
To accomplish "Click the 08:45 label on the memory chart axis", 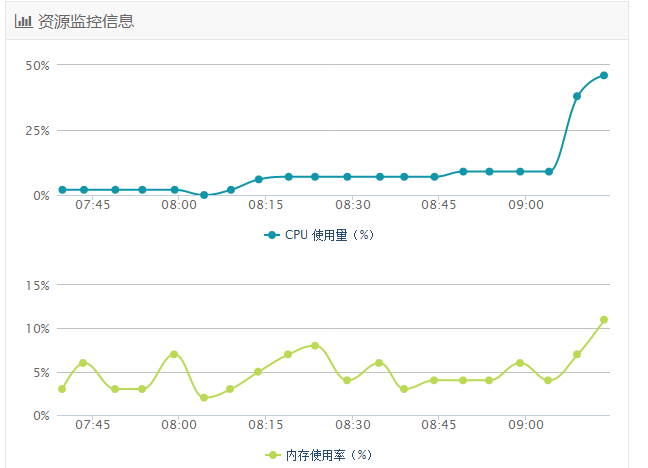I will pyautogui.click(x=439, y=425).
